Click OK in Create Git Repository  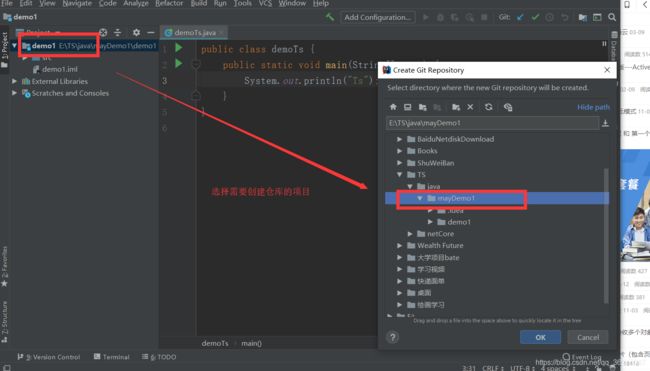pos(541,337)
